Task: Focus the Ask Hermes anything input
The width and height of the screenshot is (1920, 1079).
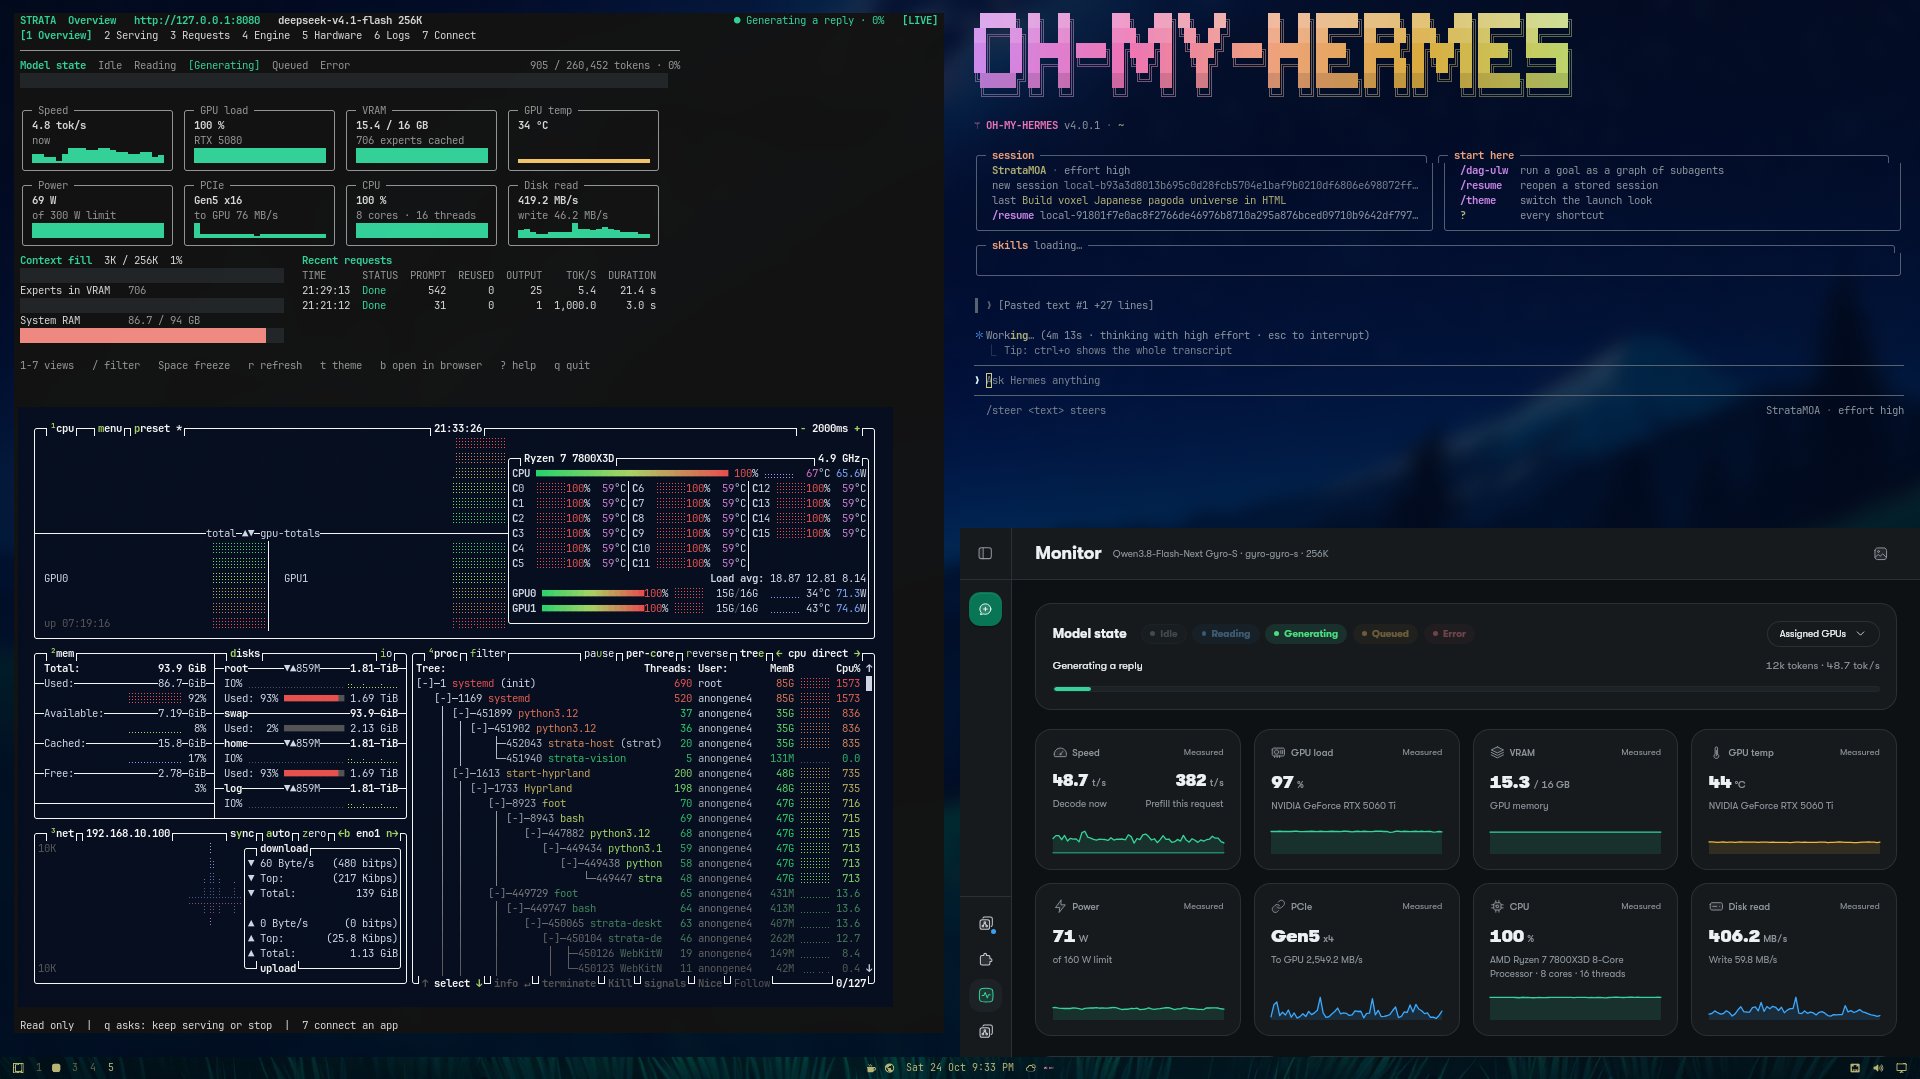Action: pyautogui.click(x=1440, y=380)
